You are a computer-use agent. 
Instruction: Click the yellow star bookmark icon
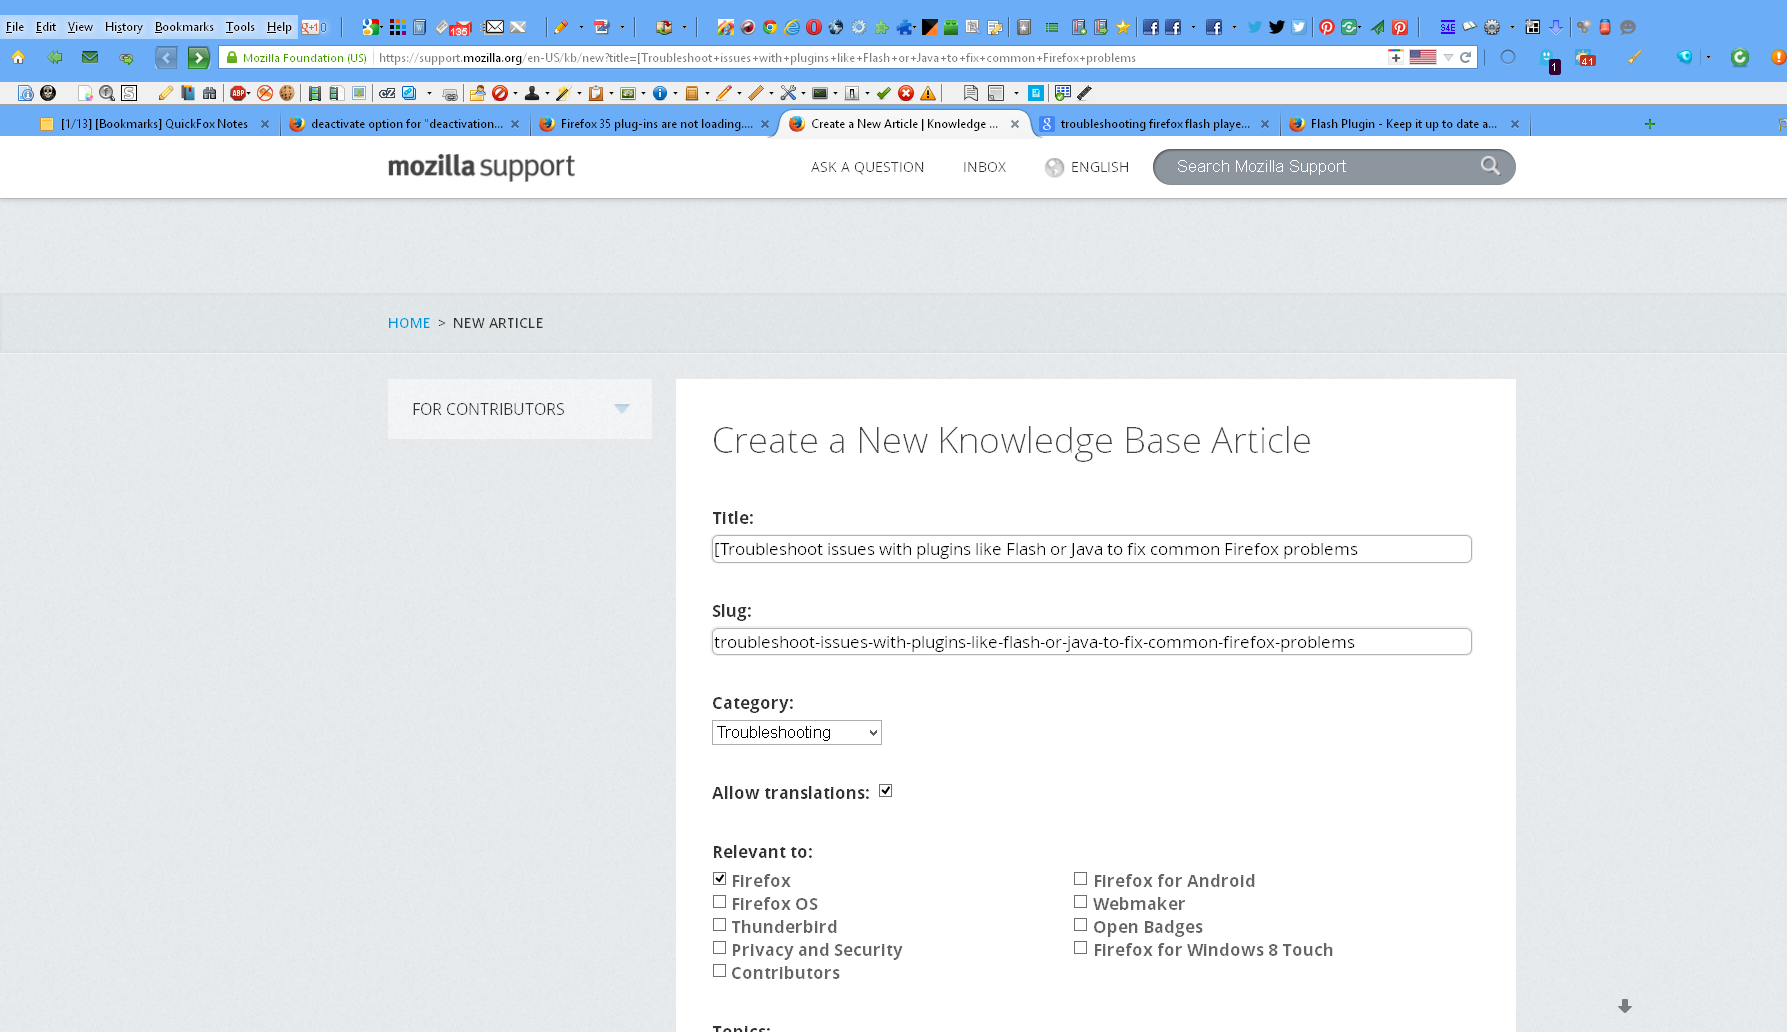point(1123,27)
